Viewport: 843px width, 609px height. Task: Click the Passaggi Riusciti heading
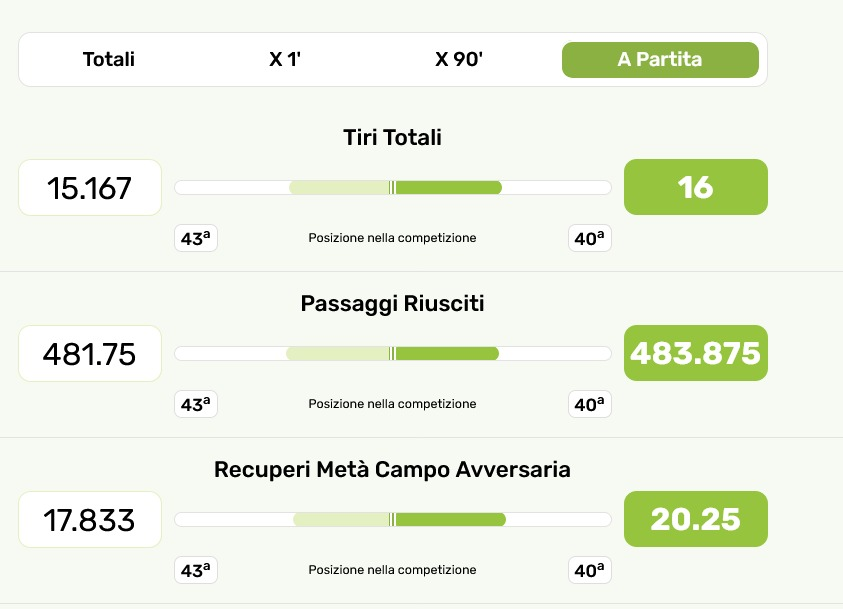[x=392, y=304]
